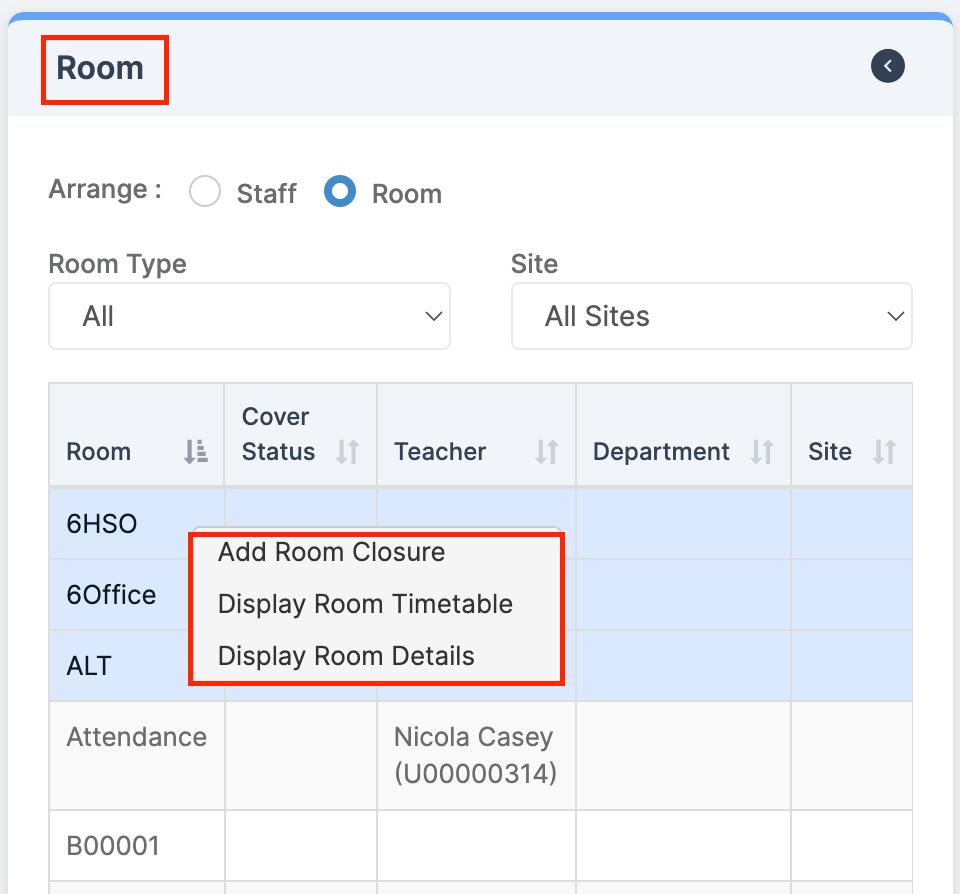Viewport: 960px width, 894px height.
Task: Open the Site dropdown showing All Sites
Action: pyautogui.click(x=711, y=316)
